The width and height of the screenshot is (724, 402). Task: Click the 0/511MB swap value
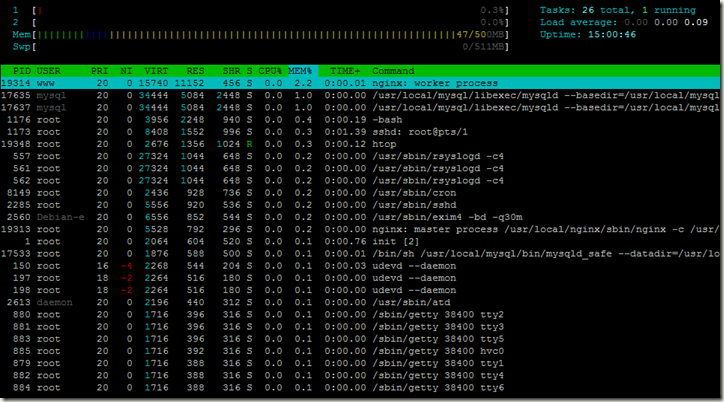click(x=483, y=47)
